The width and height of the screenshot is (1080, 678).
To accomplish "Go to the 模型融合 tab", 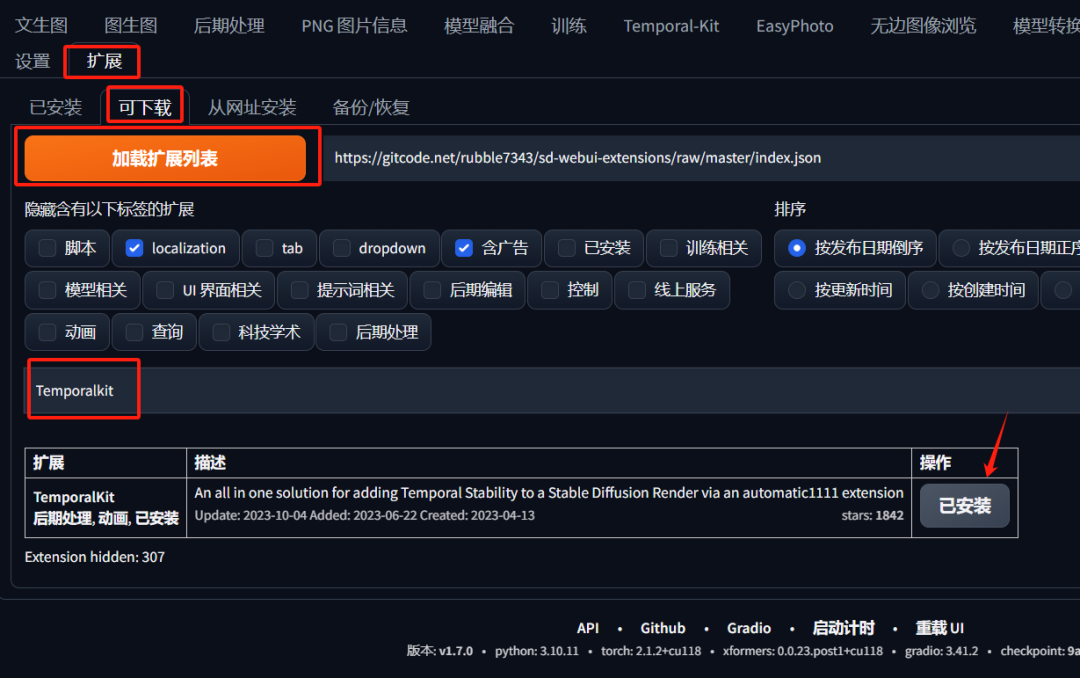I will 479,26.
